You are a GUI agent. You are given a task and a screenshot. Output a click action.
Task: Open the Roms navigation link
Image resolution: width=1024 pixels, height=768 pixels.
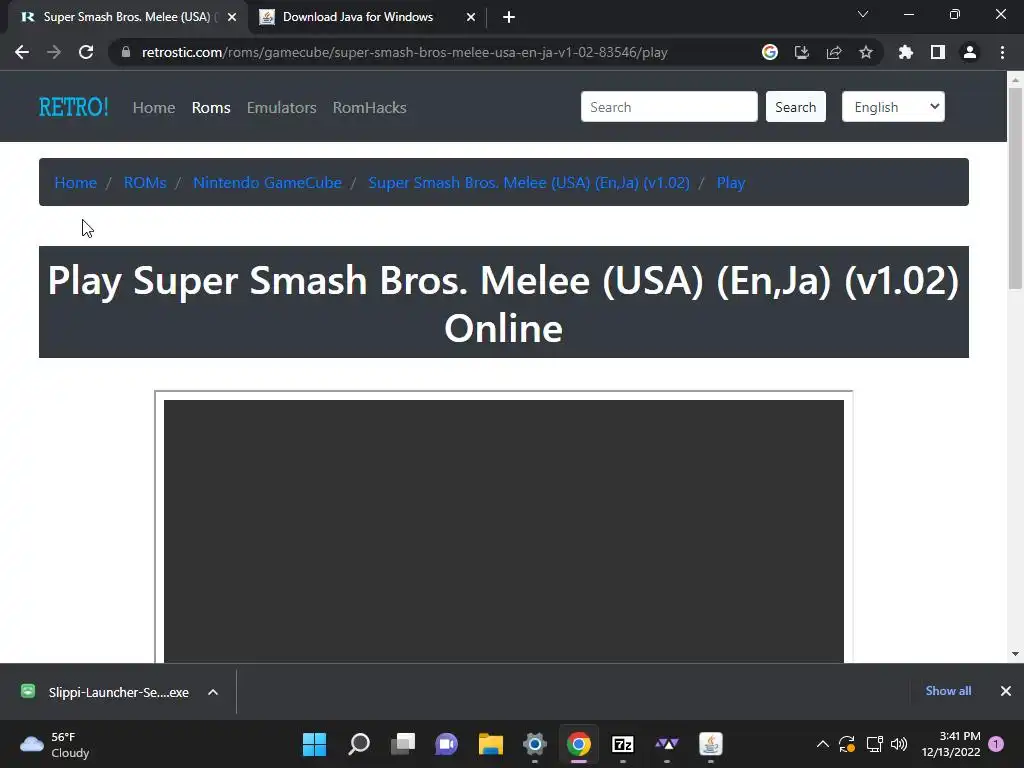[211, 107]
